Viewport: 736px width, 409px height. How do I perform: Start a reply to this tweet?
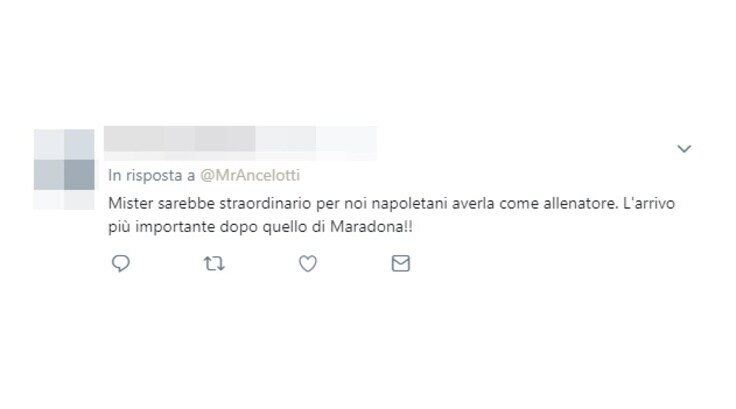click(121, 263)
